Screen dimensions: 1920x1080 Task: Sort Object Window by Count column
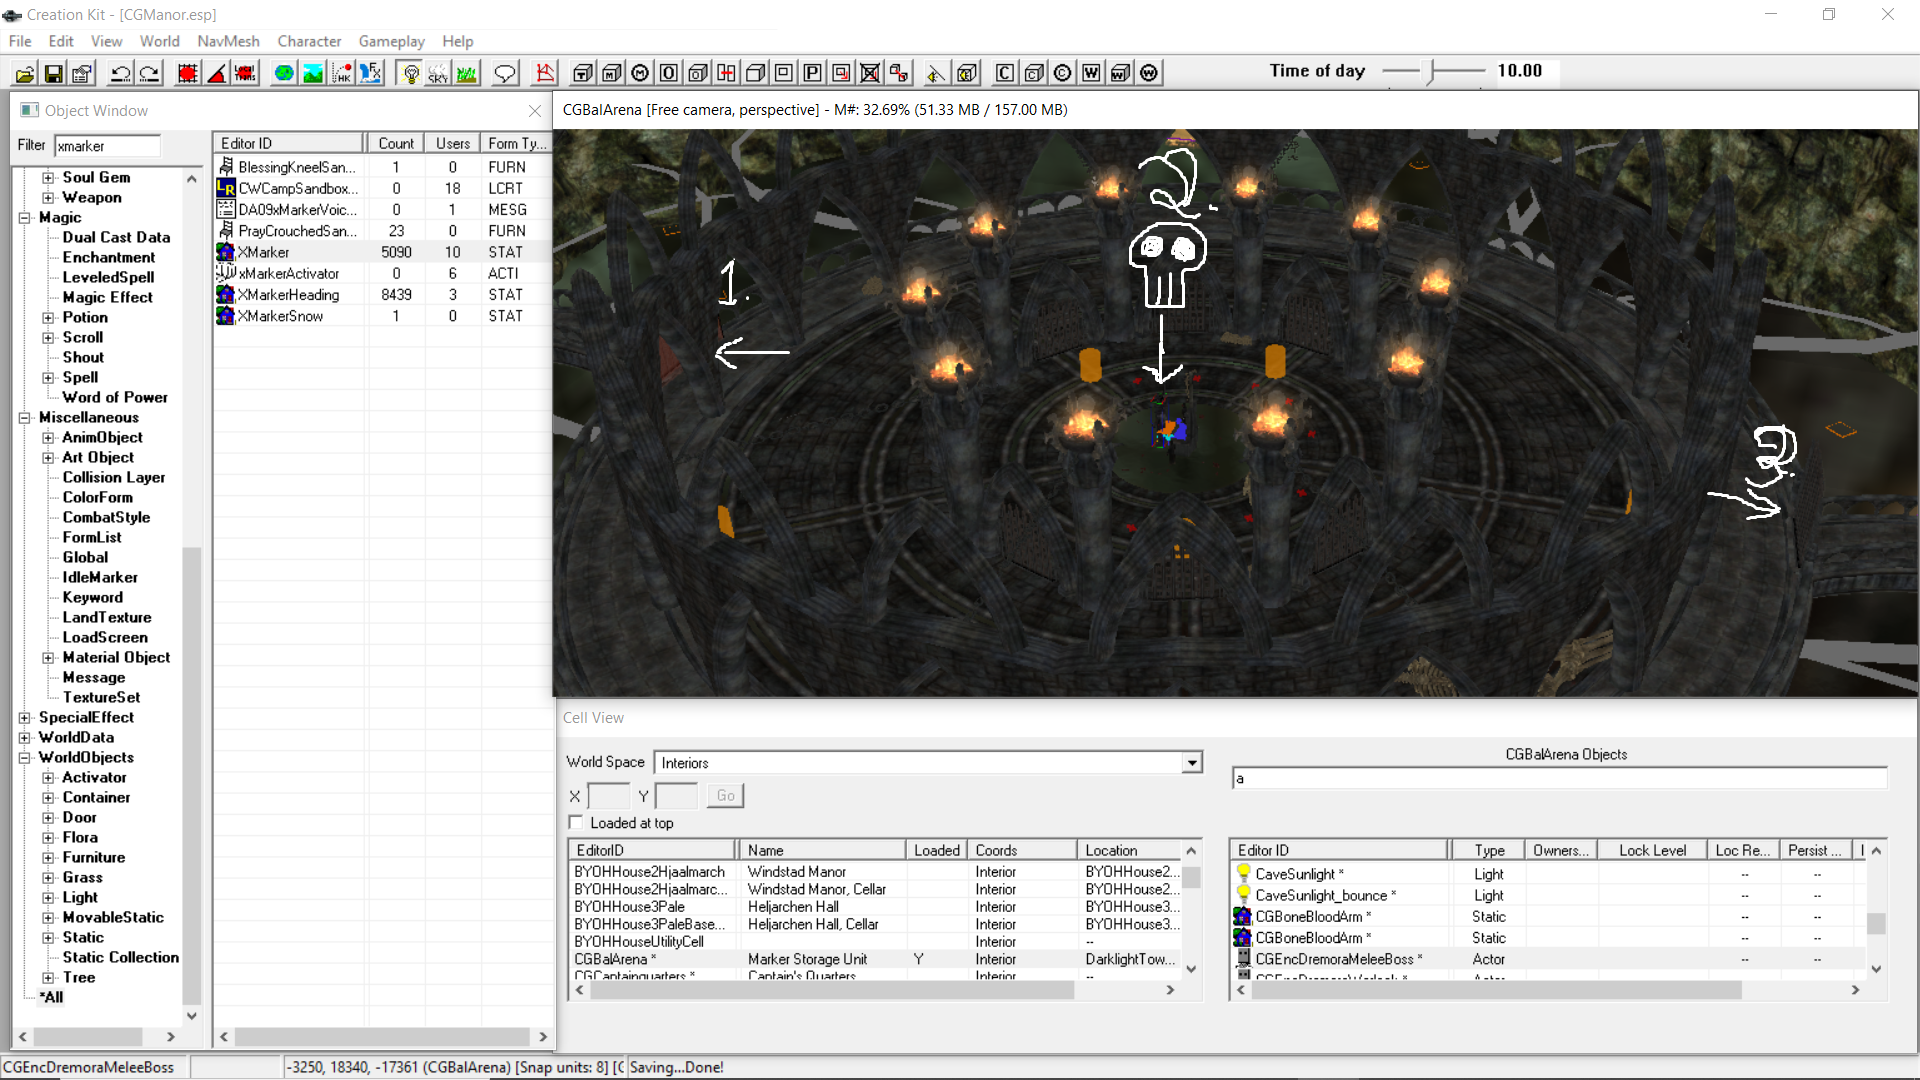(x=396, y=143)
